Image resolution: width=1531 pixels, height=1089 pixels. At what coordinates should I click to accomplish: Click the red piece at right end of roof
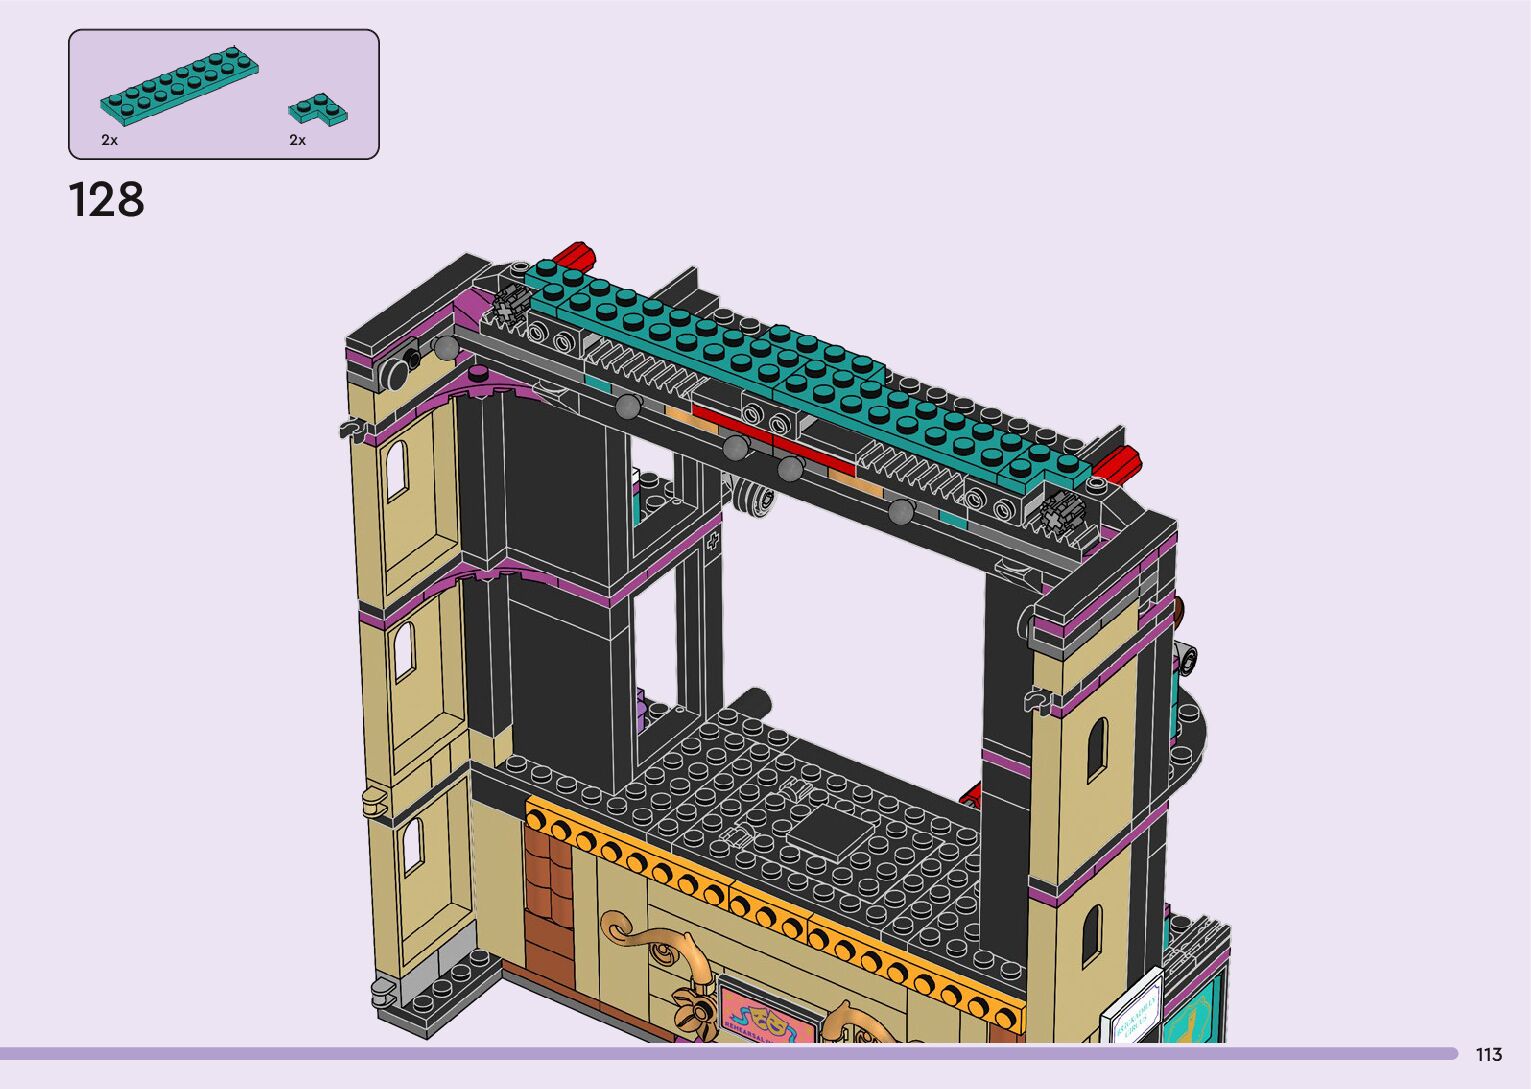(1116, 464)
